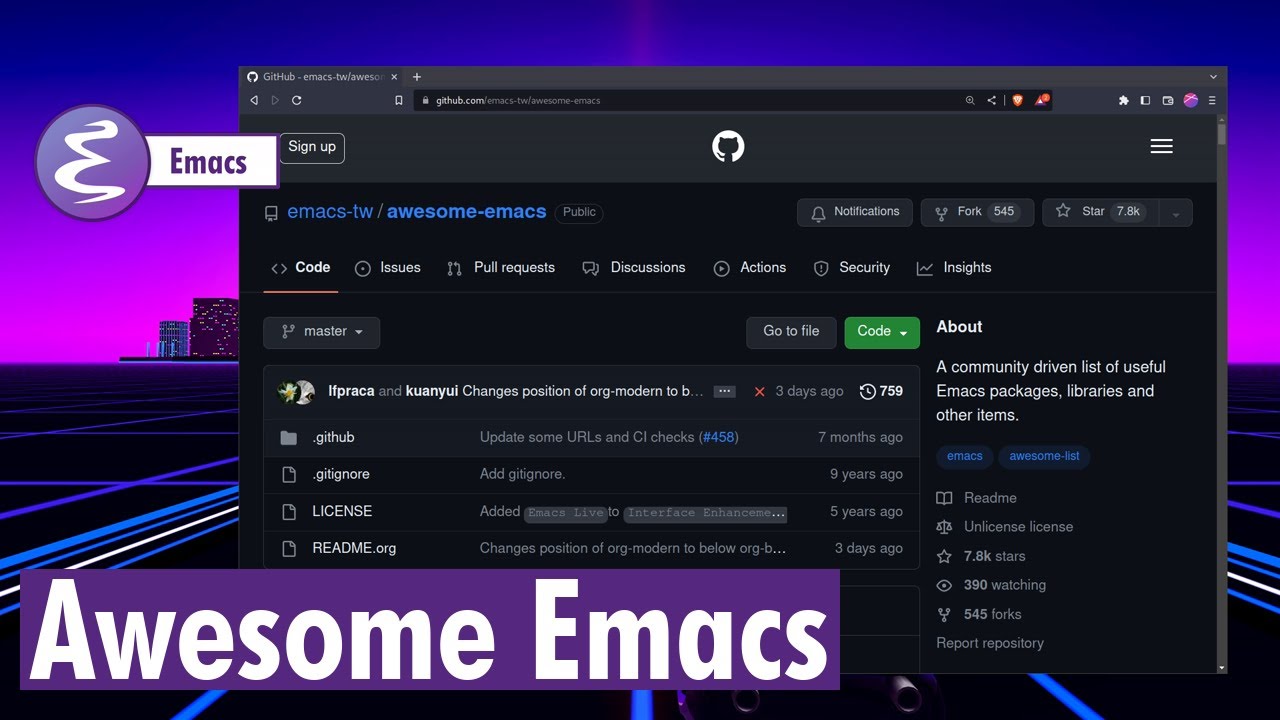Click the profile avatar in browser toolbar
This screenshot has height=720, width=1280.
coord(1191,100)
